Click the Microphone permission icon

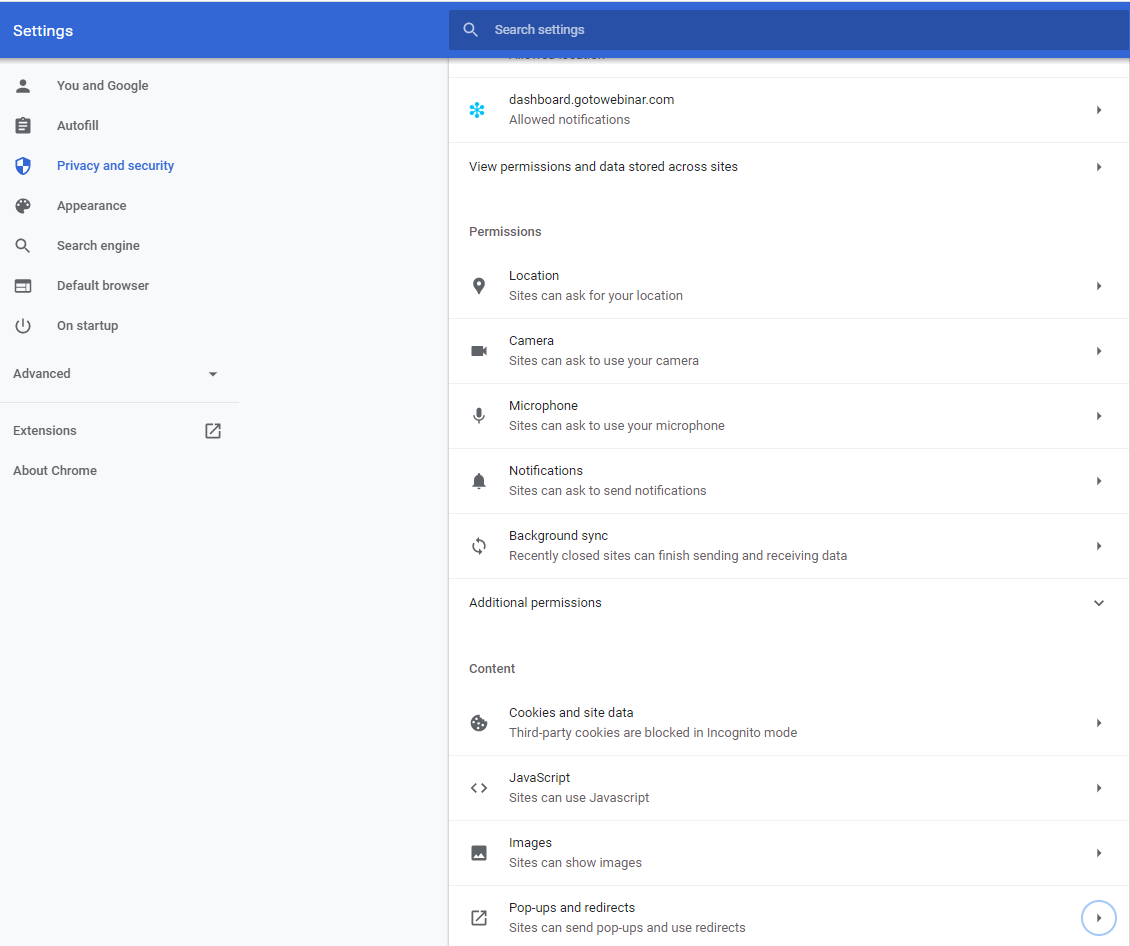click(479, 416)
